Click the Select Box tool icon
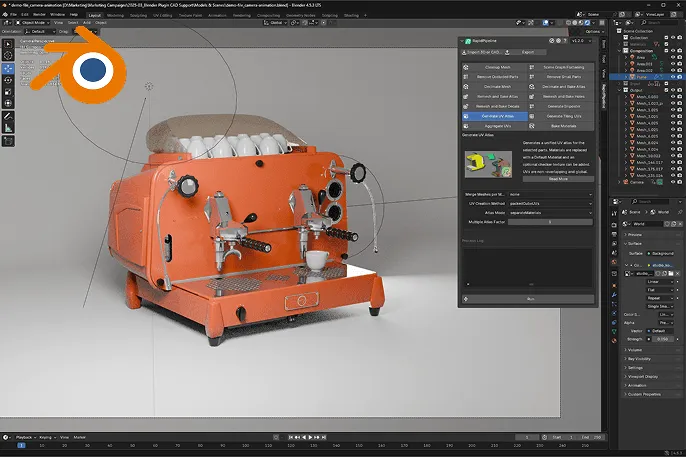 click(8, 44)
